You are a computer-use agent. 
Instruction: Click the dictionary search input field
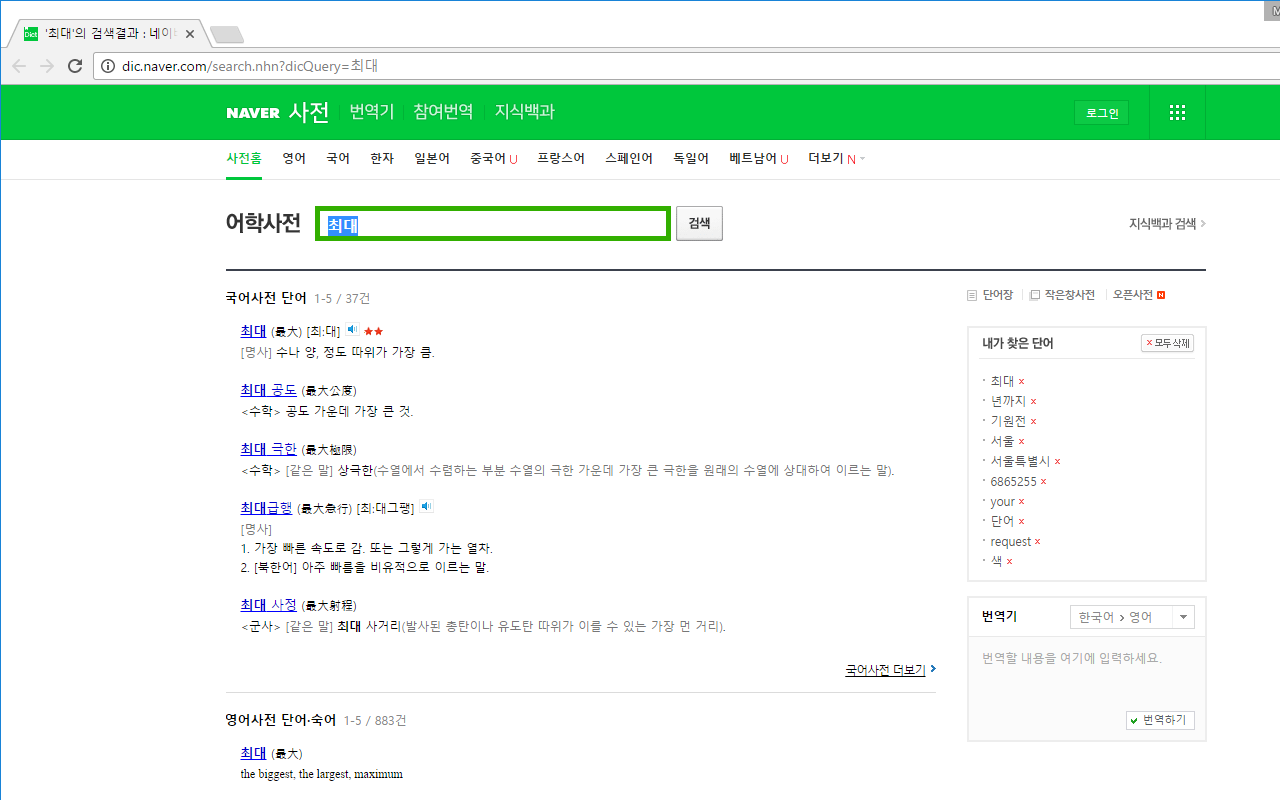pyautogui.click(x=493, y=224)
